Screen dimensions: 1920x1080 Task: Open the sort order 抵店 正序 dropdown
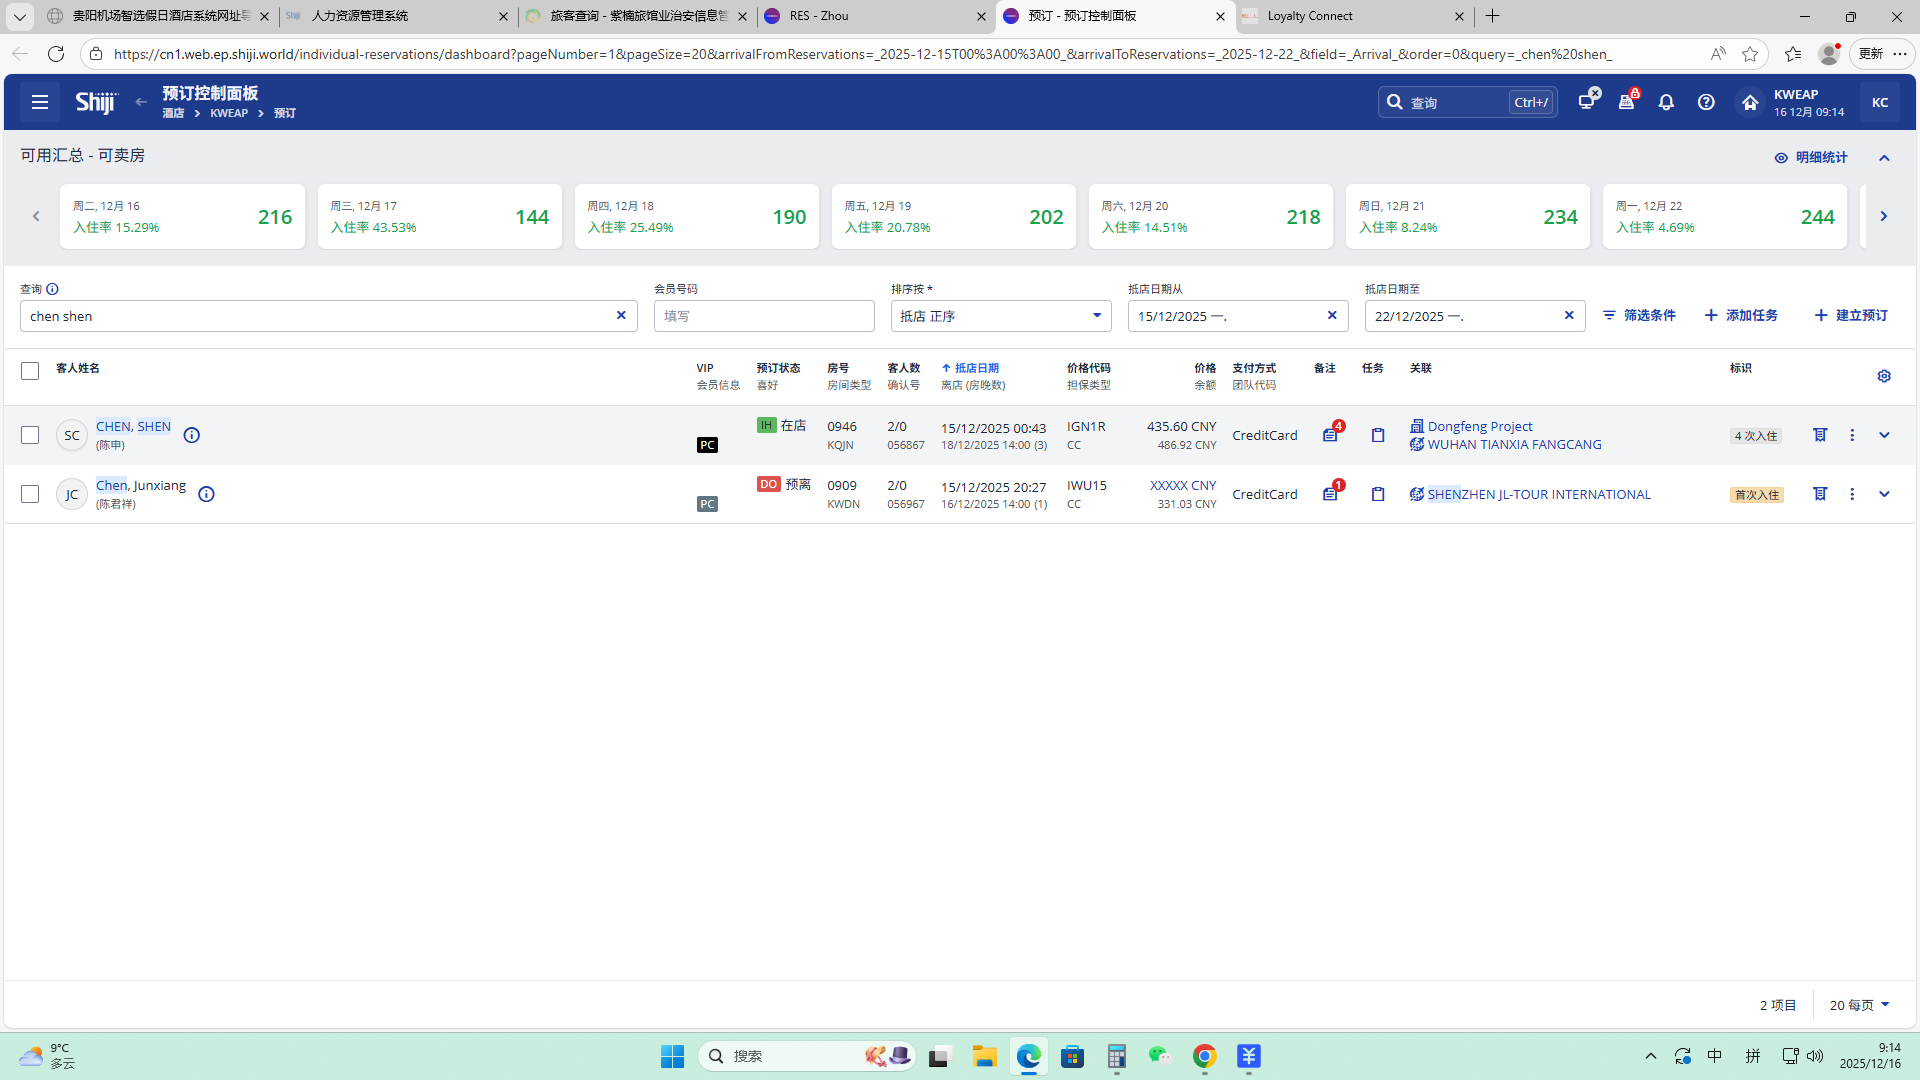pyautogui.click(x=1000, y=316)
